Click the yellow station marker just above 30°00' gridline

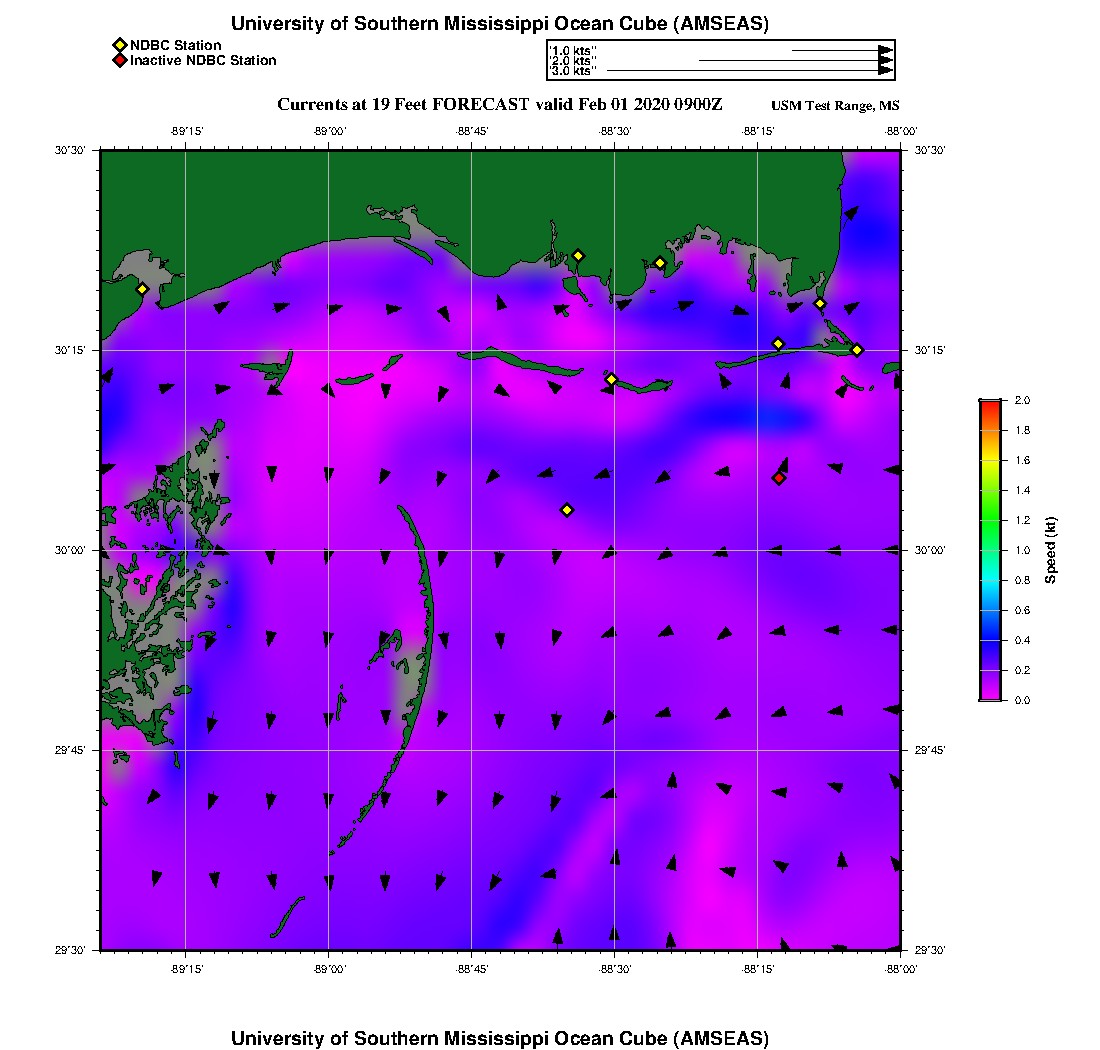[567, 510]
